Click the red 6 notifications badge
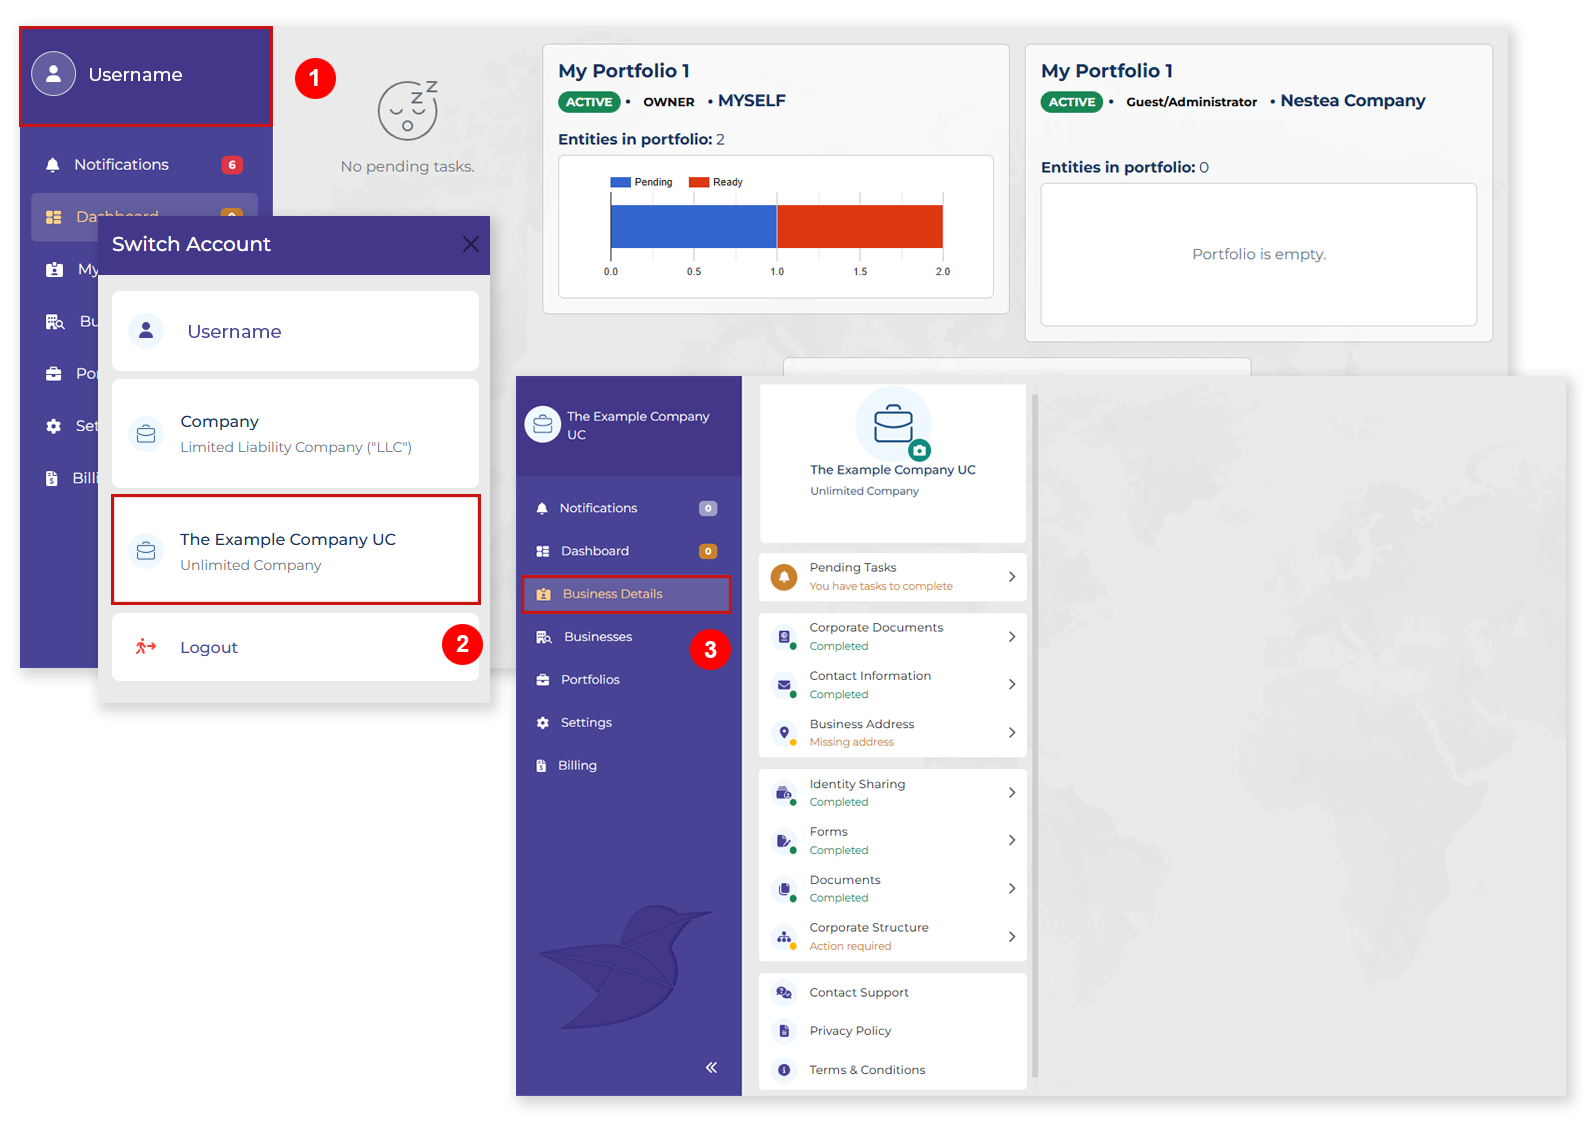The width and height of the screenshot is (1594, 1132). point(232,165)
